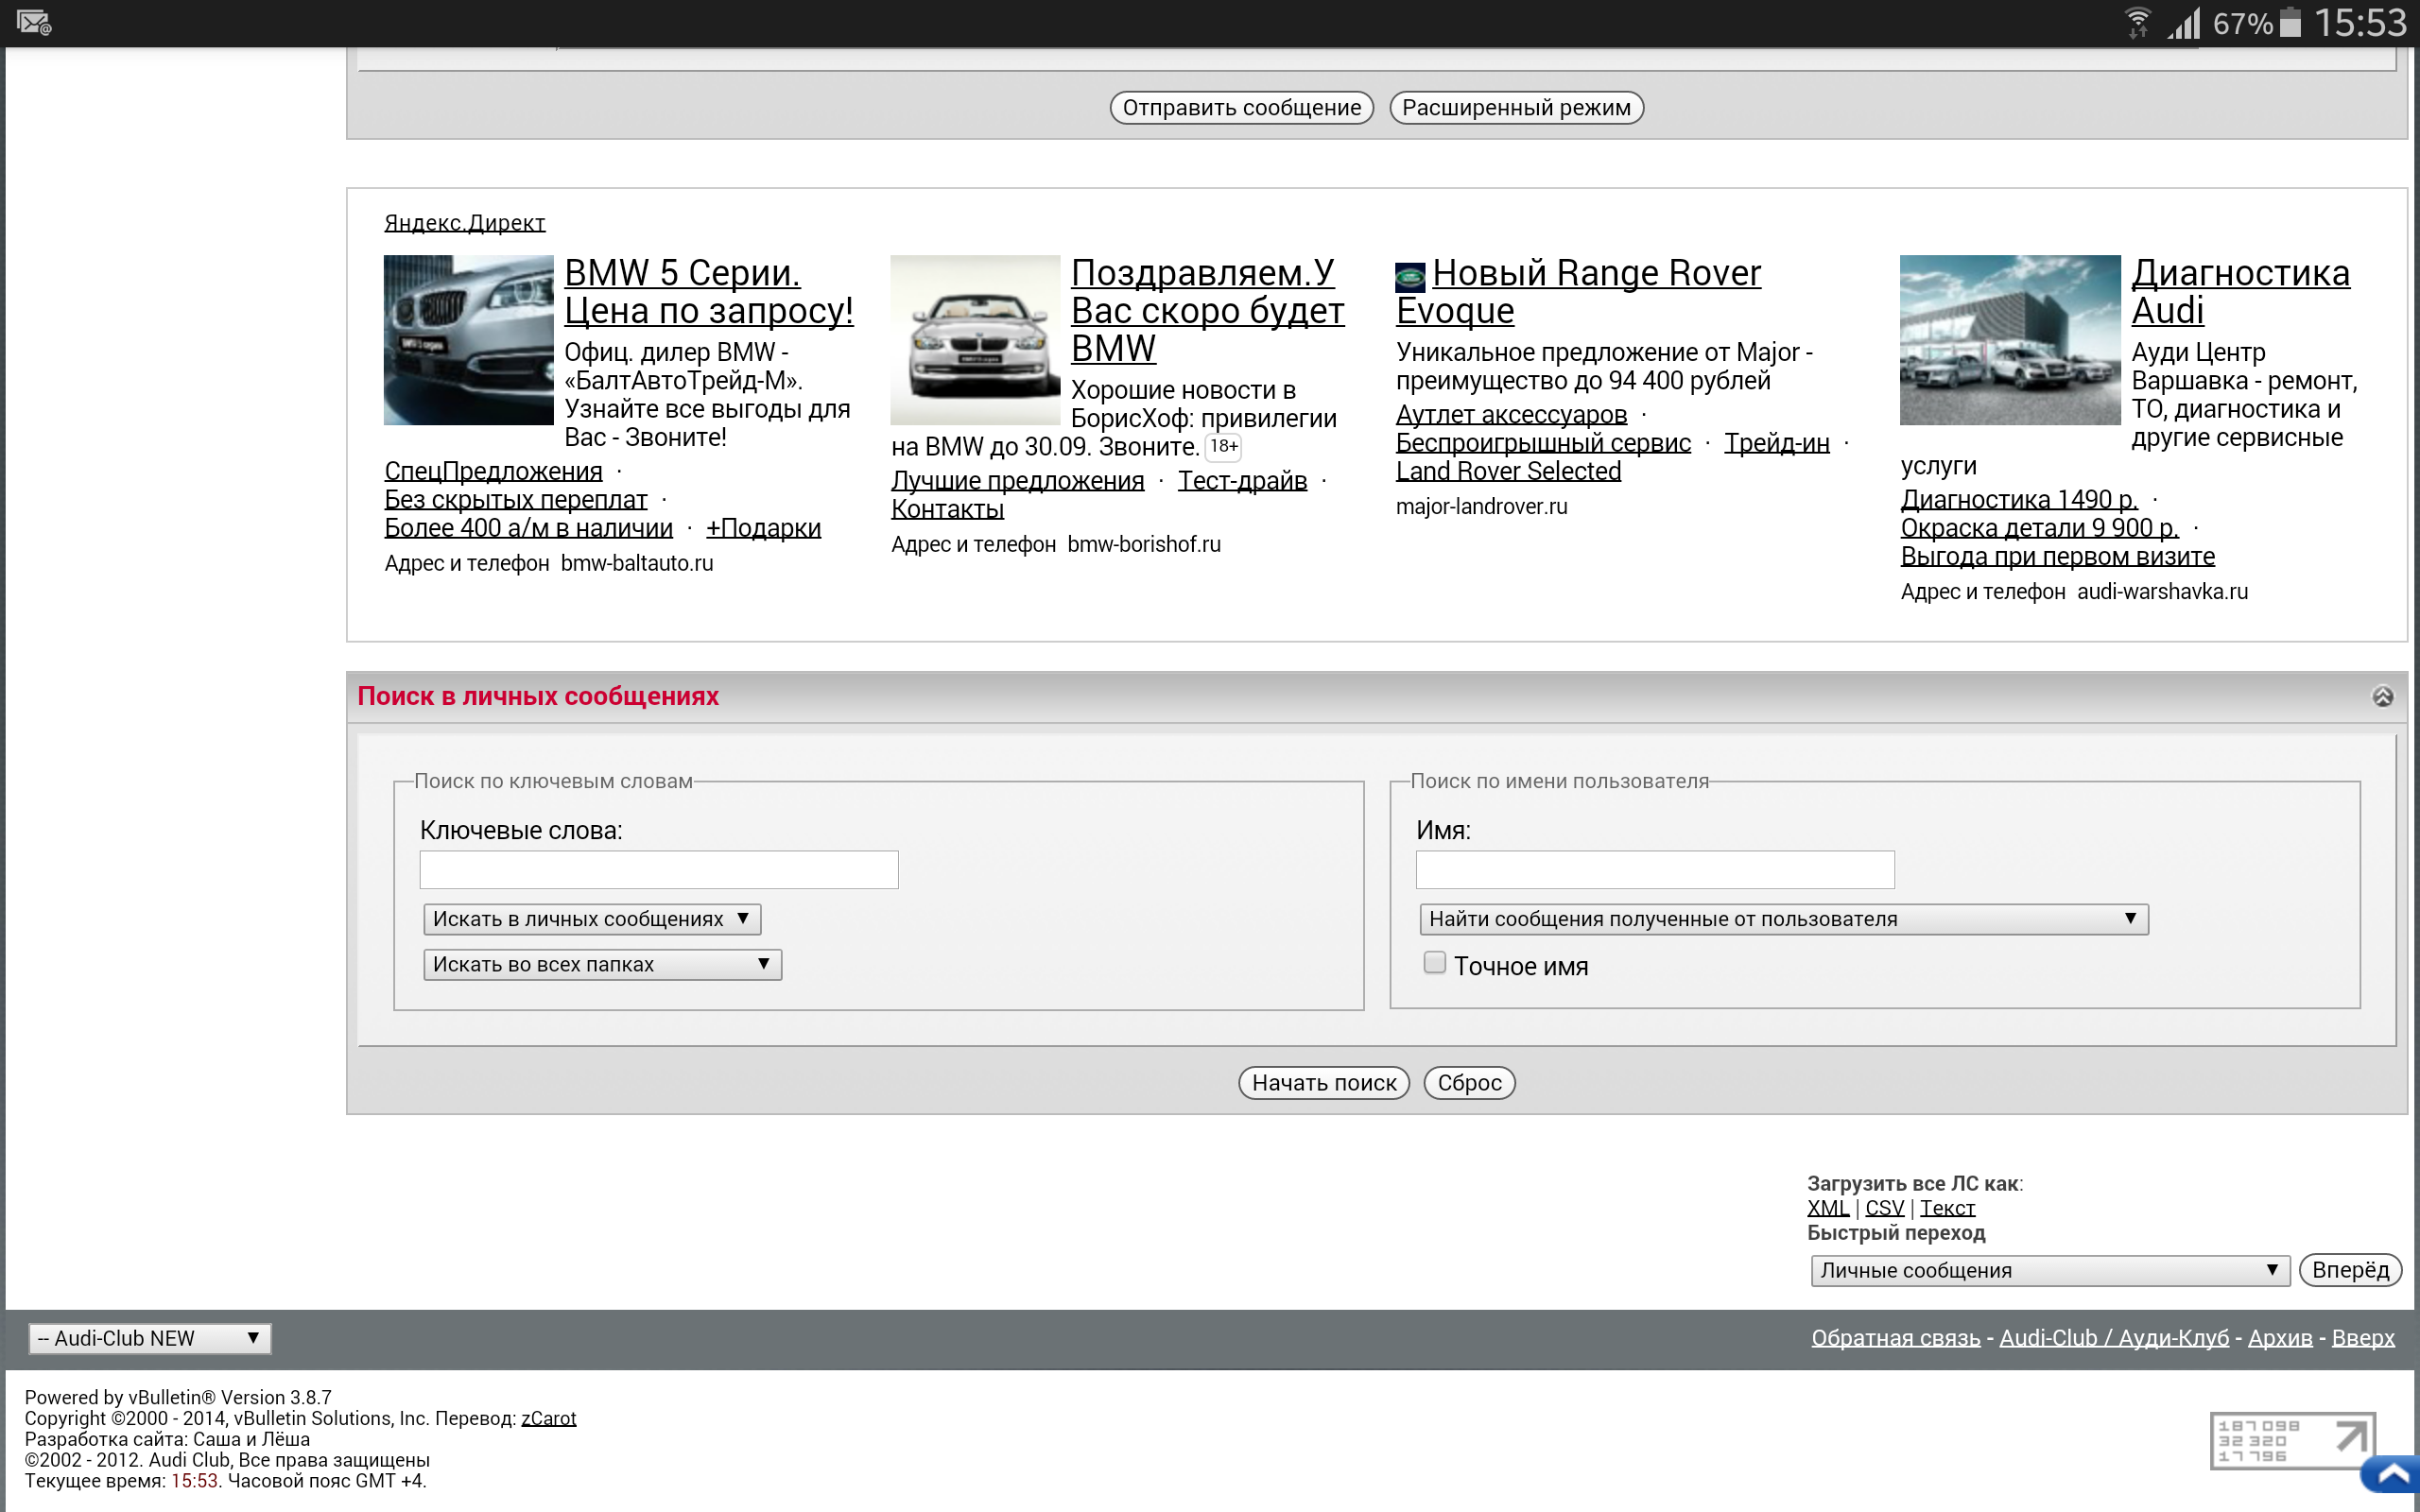
Task: Download all PMs as Текст
Action: point(1947,1208)
